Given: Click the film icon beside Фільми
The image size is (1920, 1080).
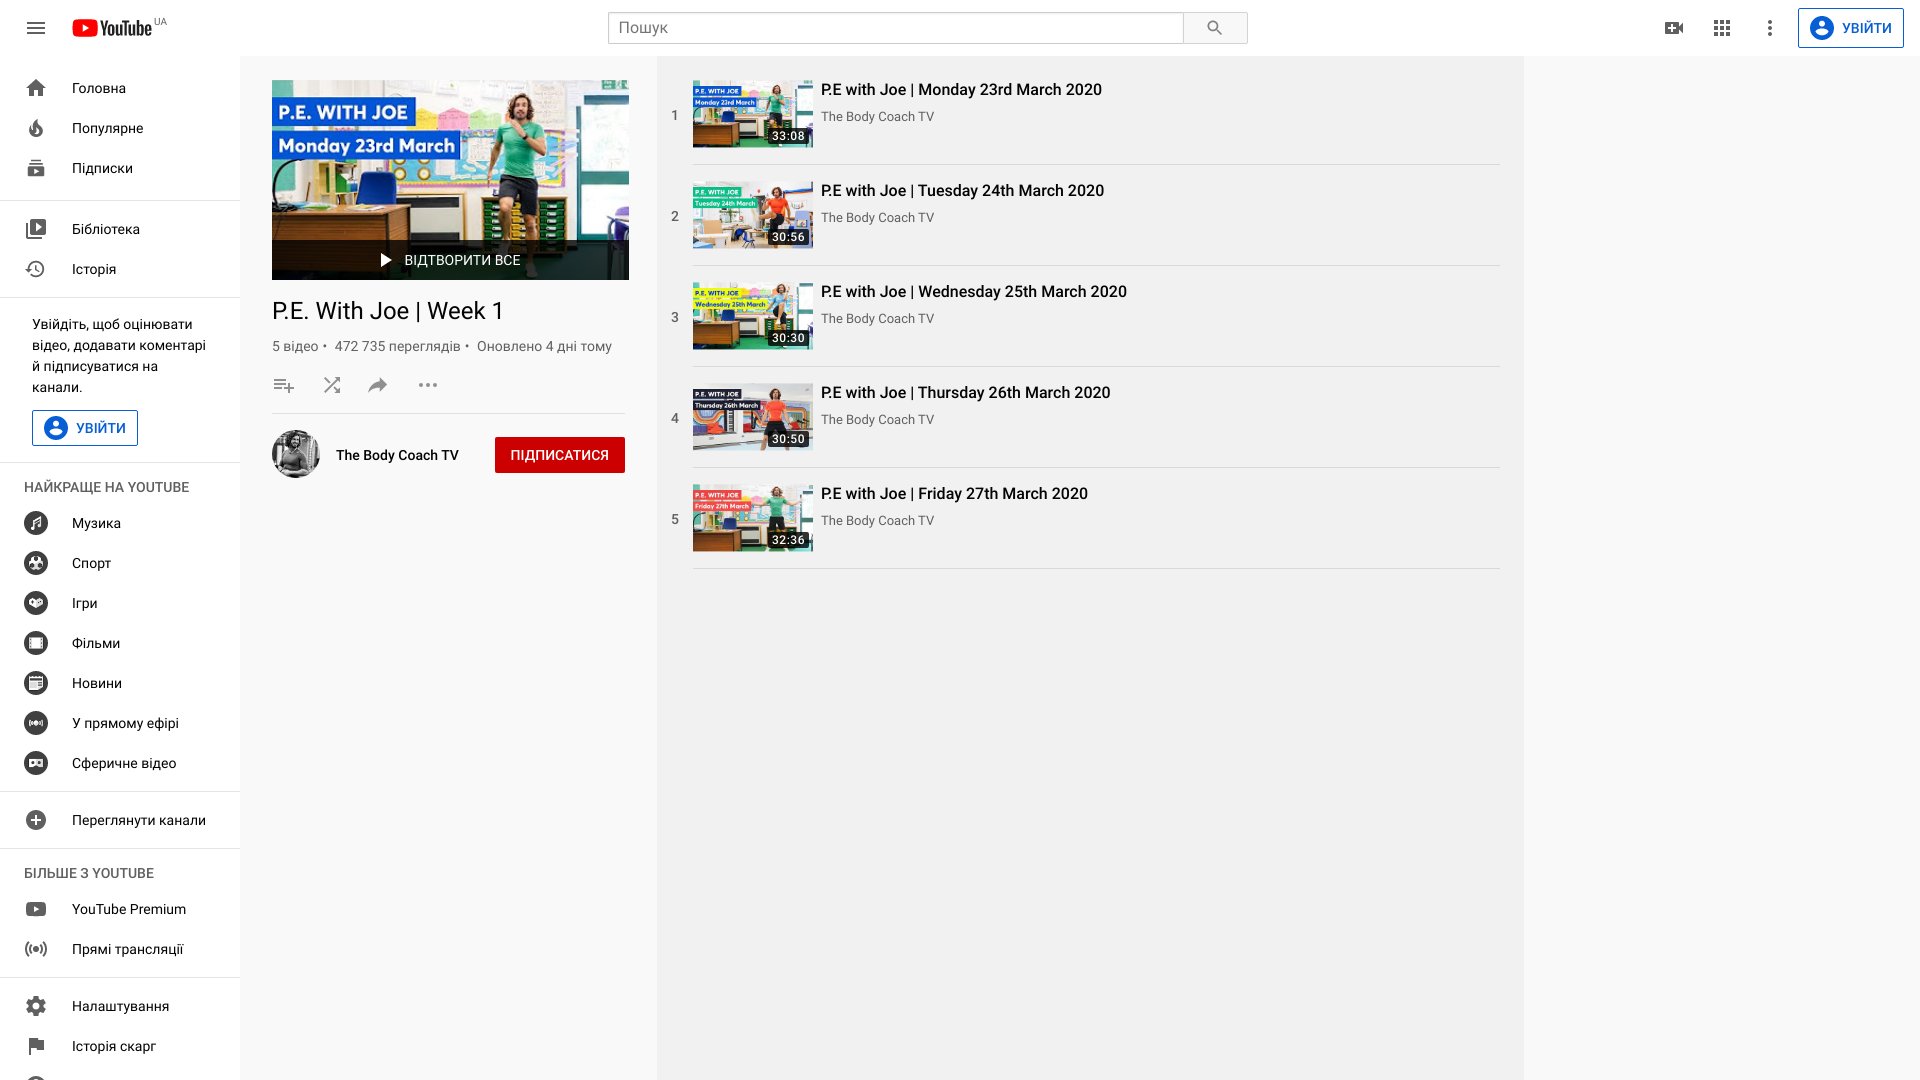Looking at the screenshot, I should 36,643.
